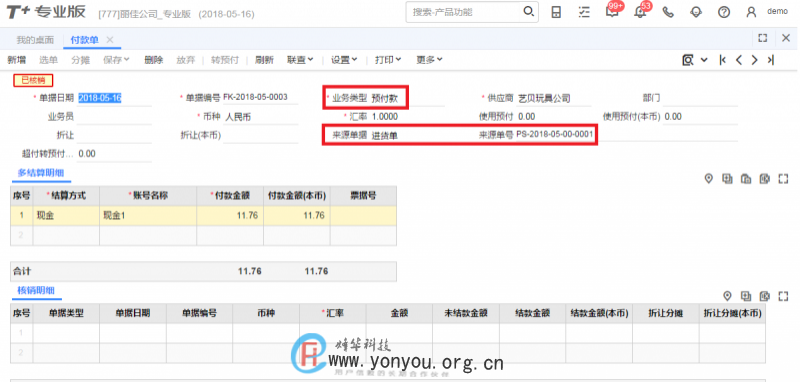Click the 业务类型 field 预付款
This screenshot has height=382, width=800.
pyautogui.click(x=407, y=98)
